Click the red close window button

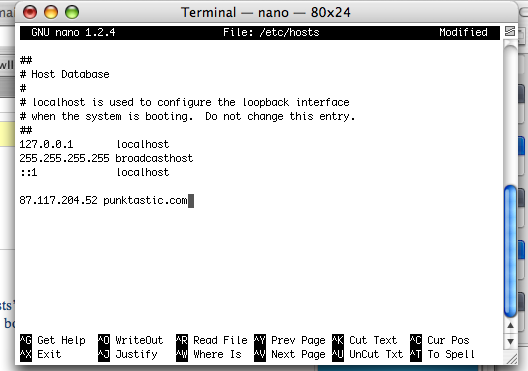coord(30,12)
